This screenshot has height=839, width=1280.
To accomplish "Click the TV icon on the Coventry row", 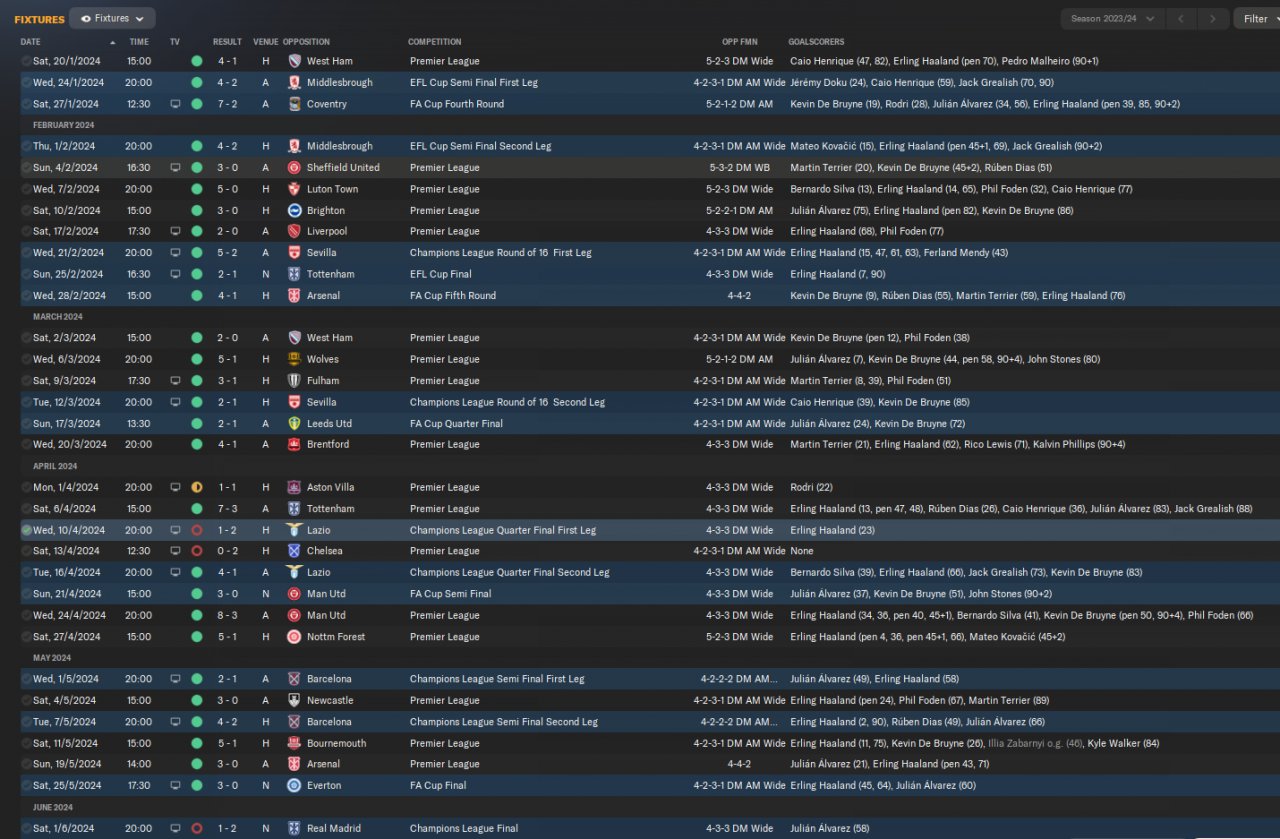I will (x=176, y=104).
